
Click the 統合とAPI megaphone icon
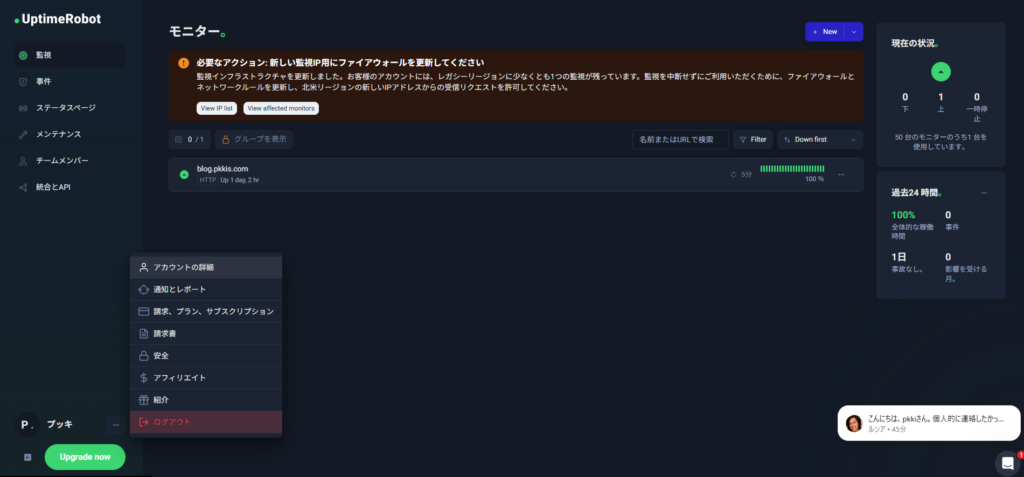(x=23, y=187)
